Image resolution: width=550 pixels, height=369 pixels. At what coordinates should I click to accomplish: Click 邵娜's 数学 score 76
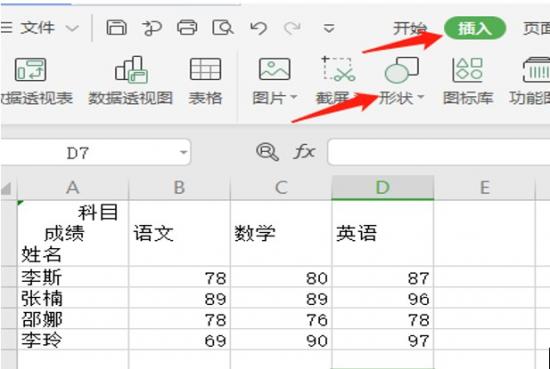281,319
